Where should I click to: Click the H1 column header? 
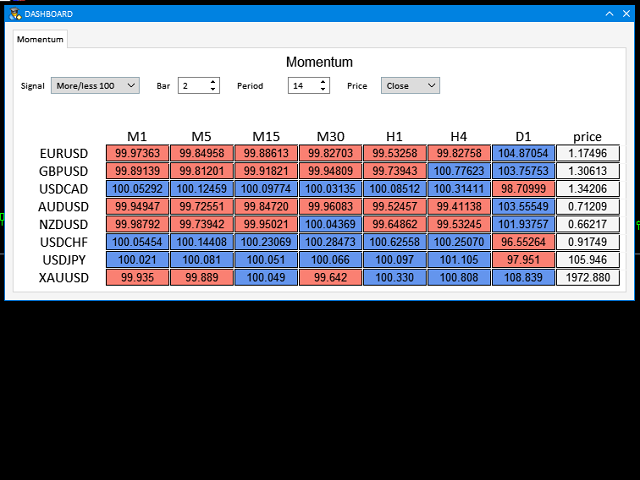tap(394, 136)
